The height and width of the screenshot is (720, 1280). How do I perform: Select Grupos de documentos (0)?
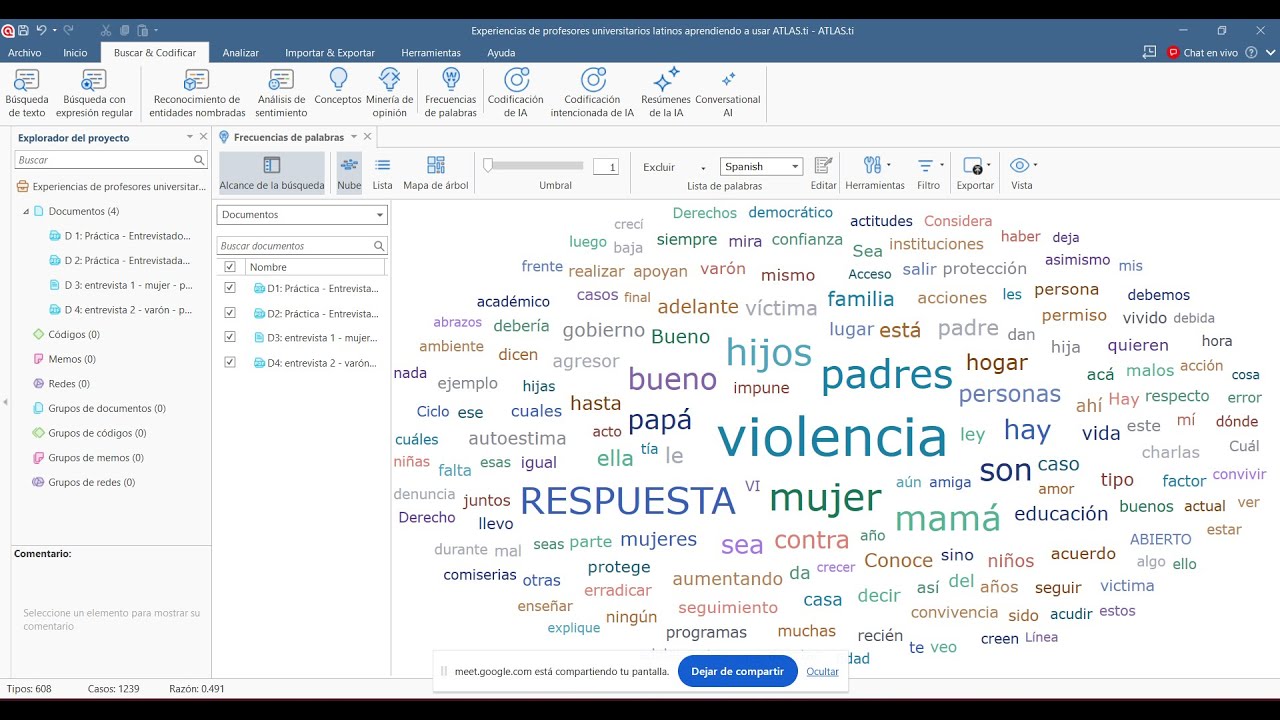pyautogui.click(x=99, y=408)
